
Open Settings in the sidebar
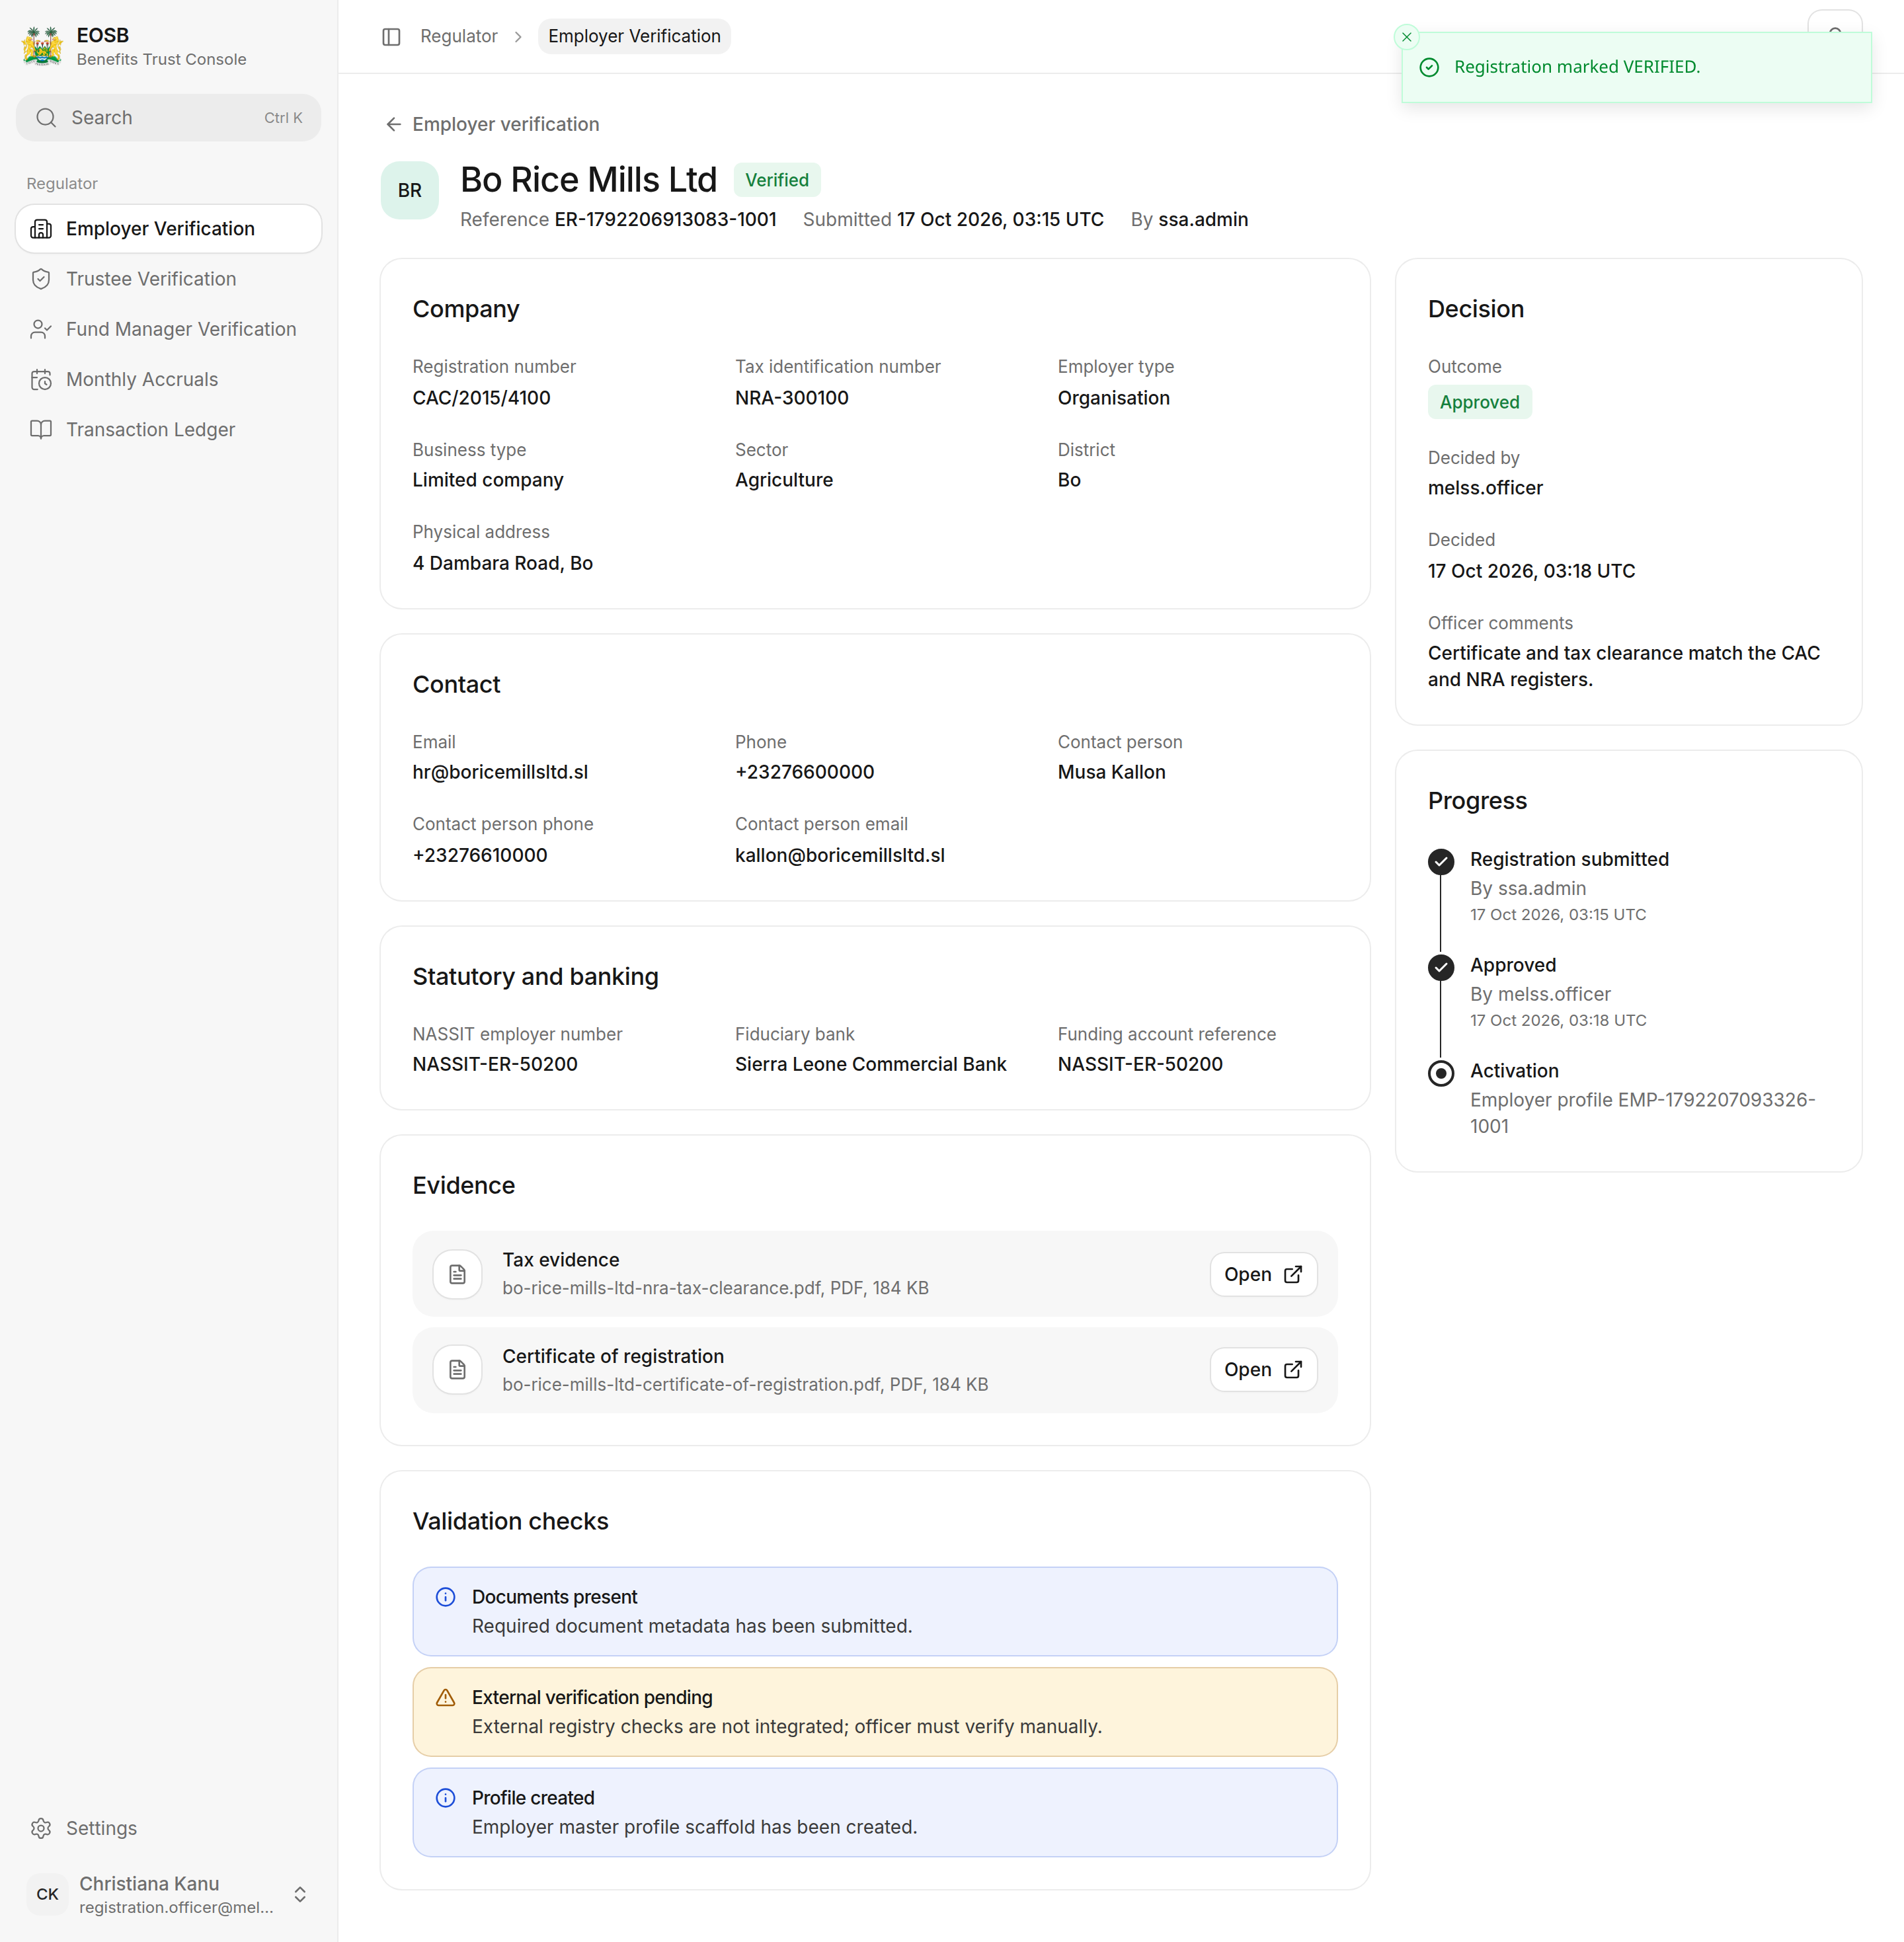point(168,1828)
